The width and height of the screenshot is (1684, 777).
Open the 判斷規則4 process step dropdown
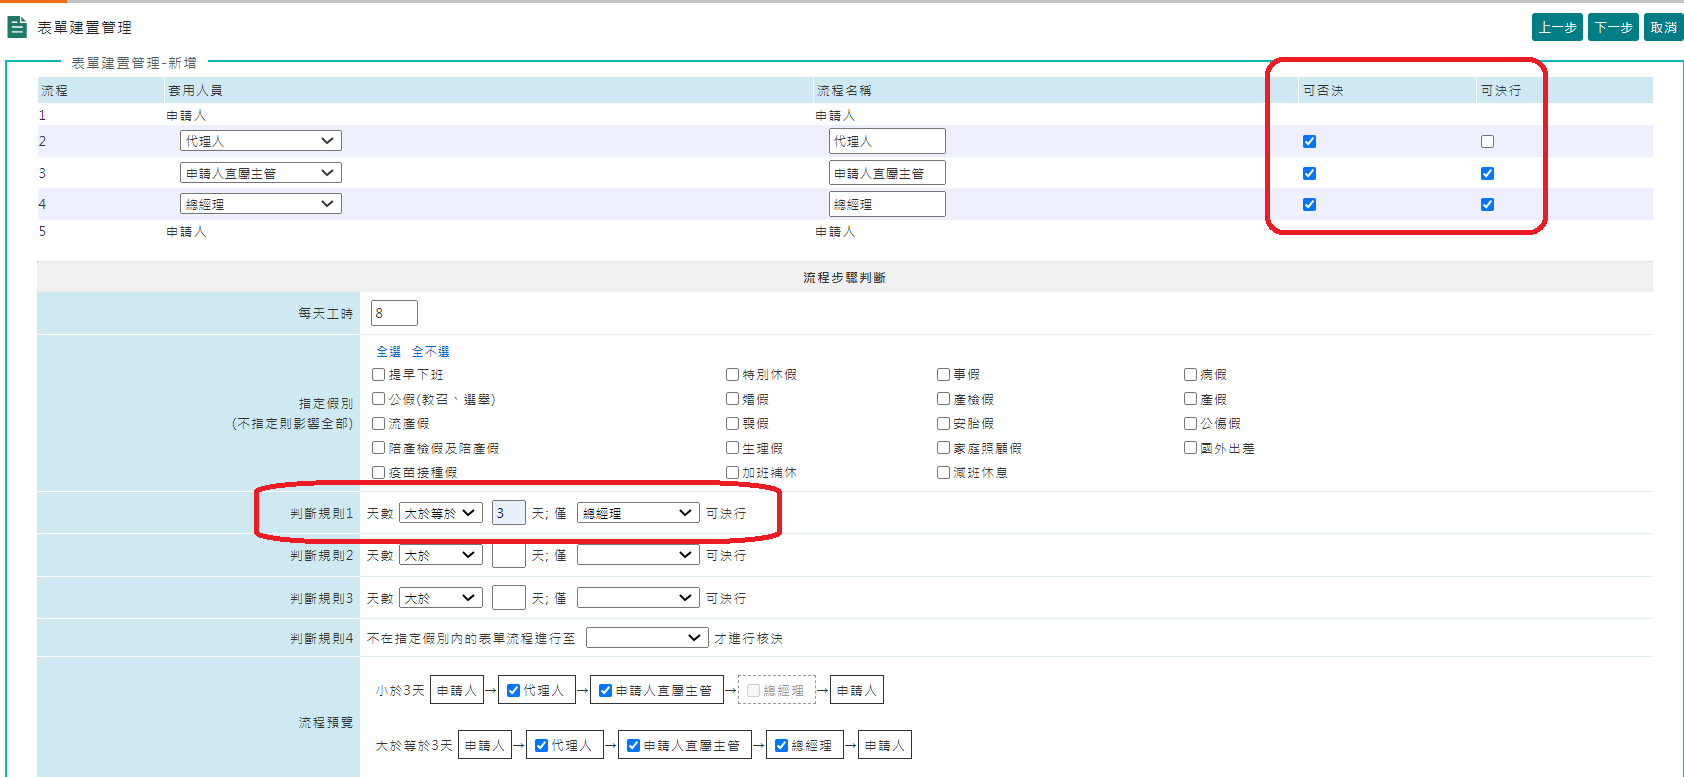click(647, 638)
